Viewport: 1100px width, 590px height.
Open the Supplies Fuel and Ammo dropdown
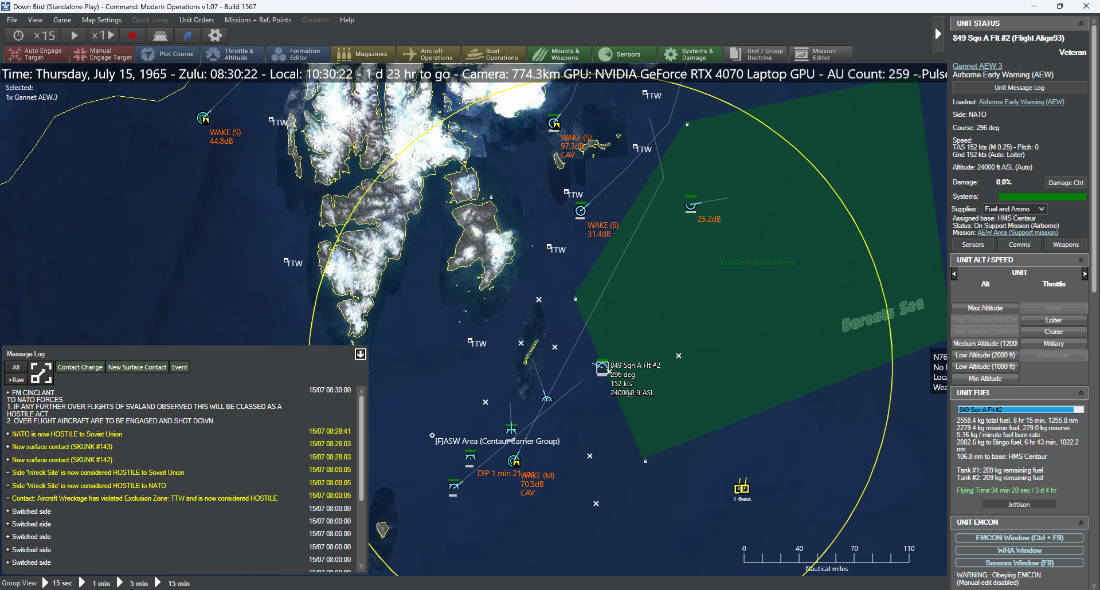1014,209
